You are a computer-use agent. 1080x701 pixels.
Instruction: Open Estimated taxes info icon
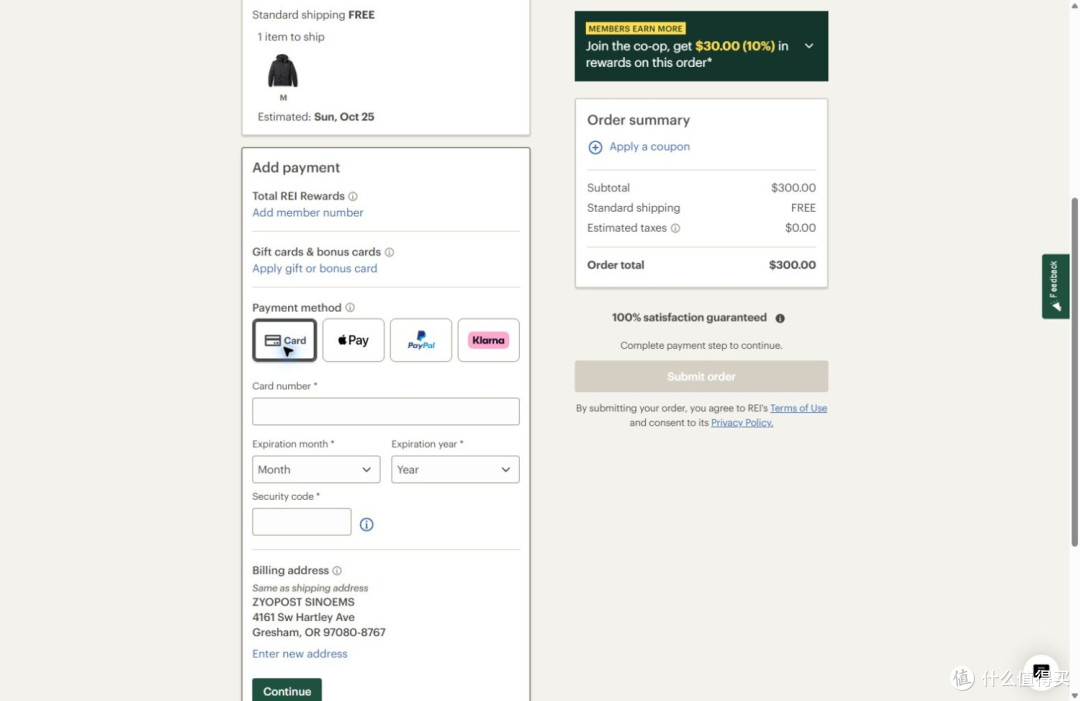point(676,228)
